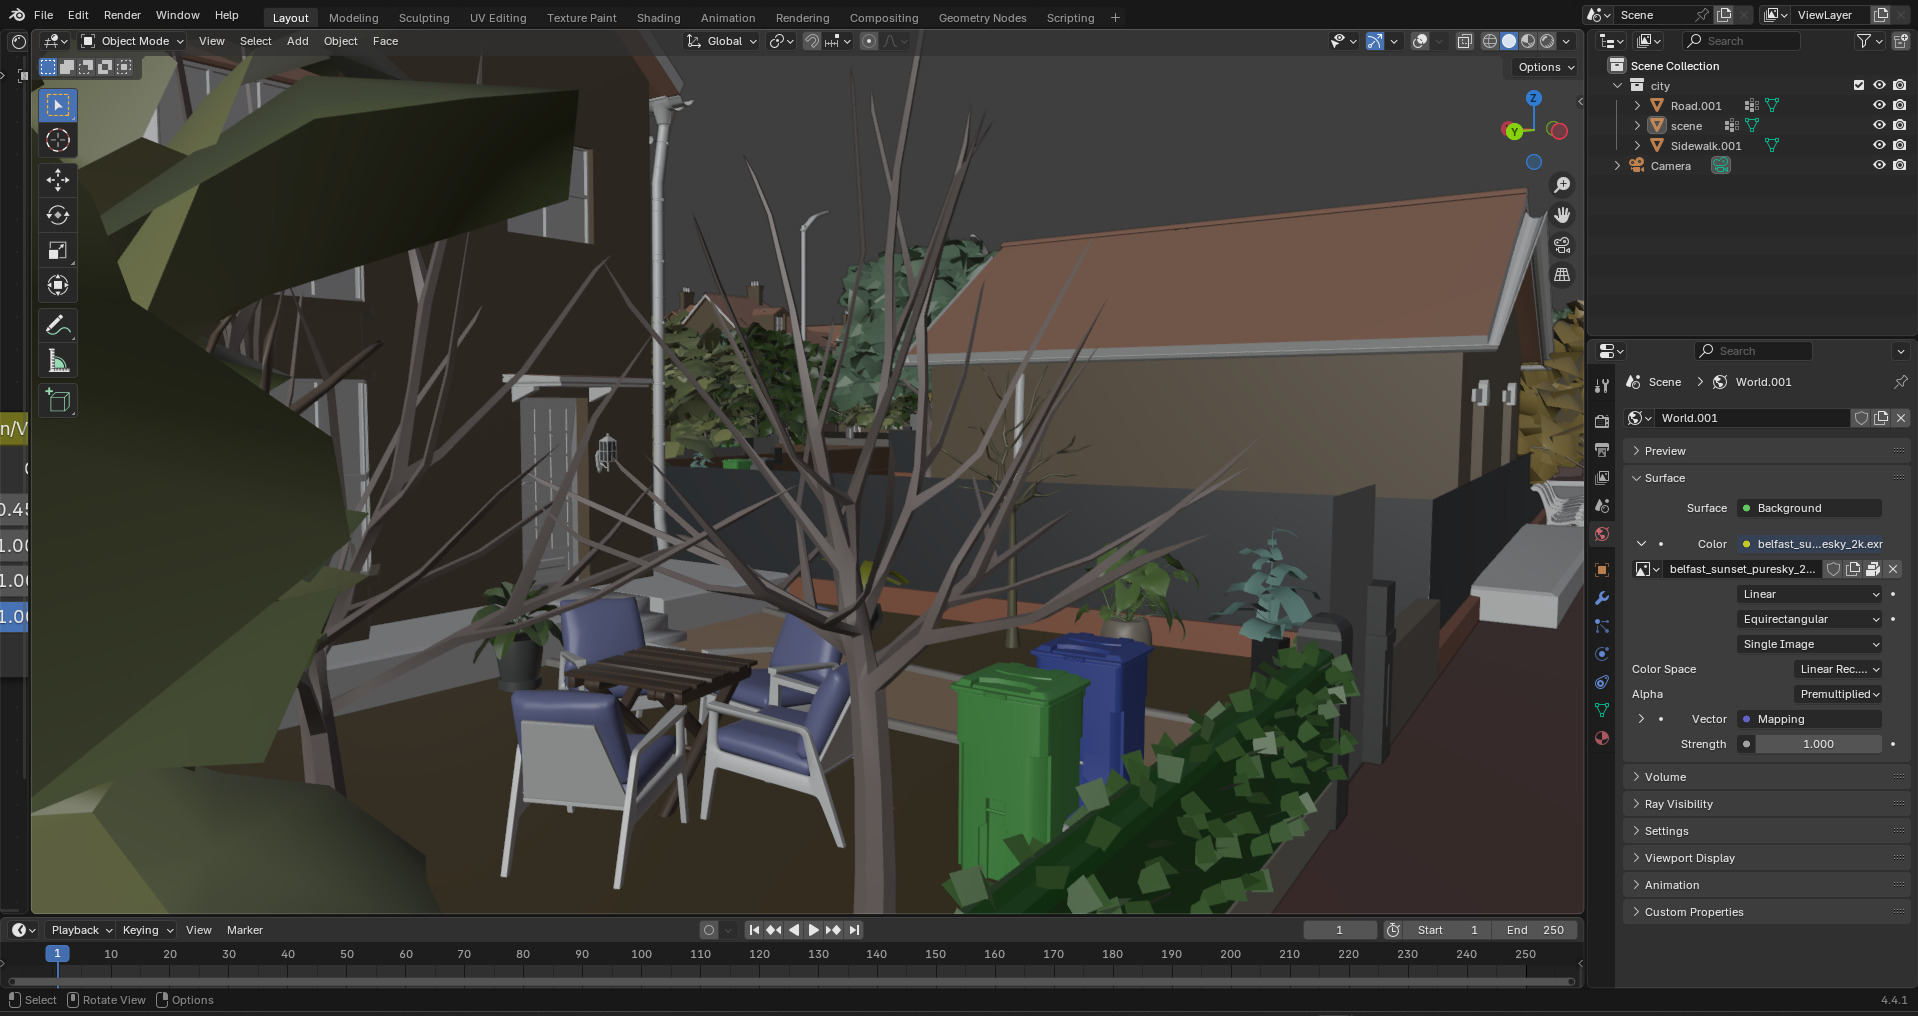
Task: Hide Road.001 in viewport
Action: click(1879, 106)
